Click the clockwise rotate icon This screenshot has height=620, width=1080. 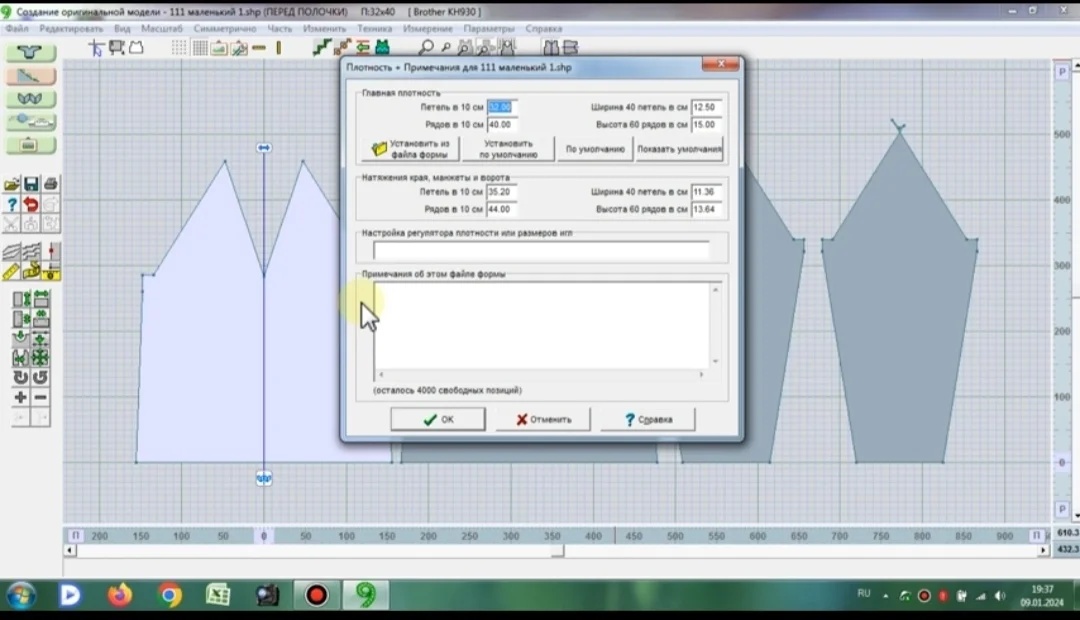click(x=21, y=377)
